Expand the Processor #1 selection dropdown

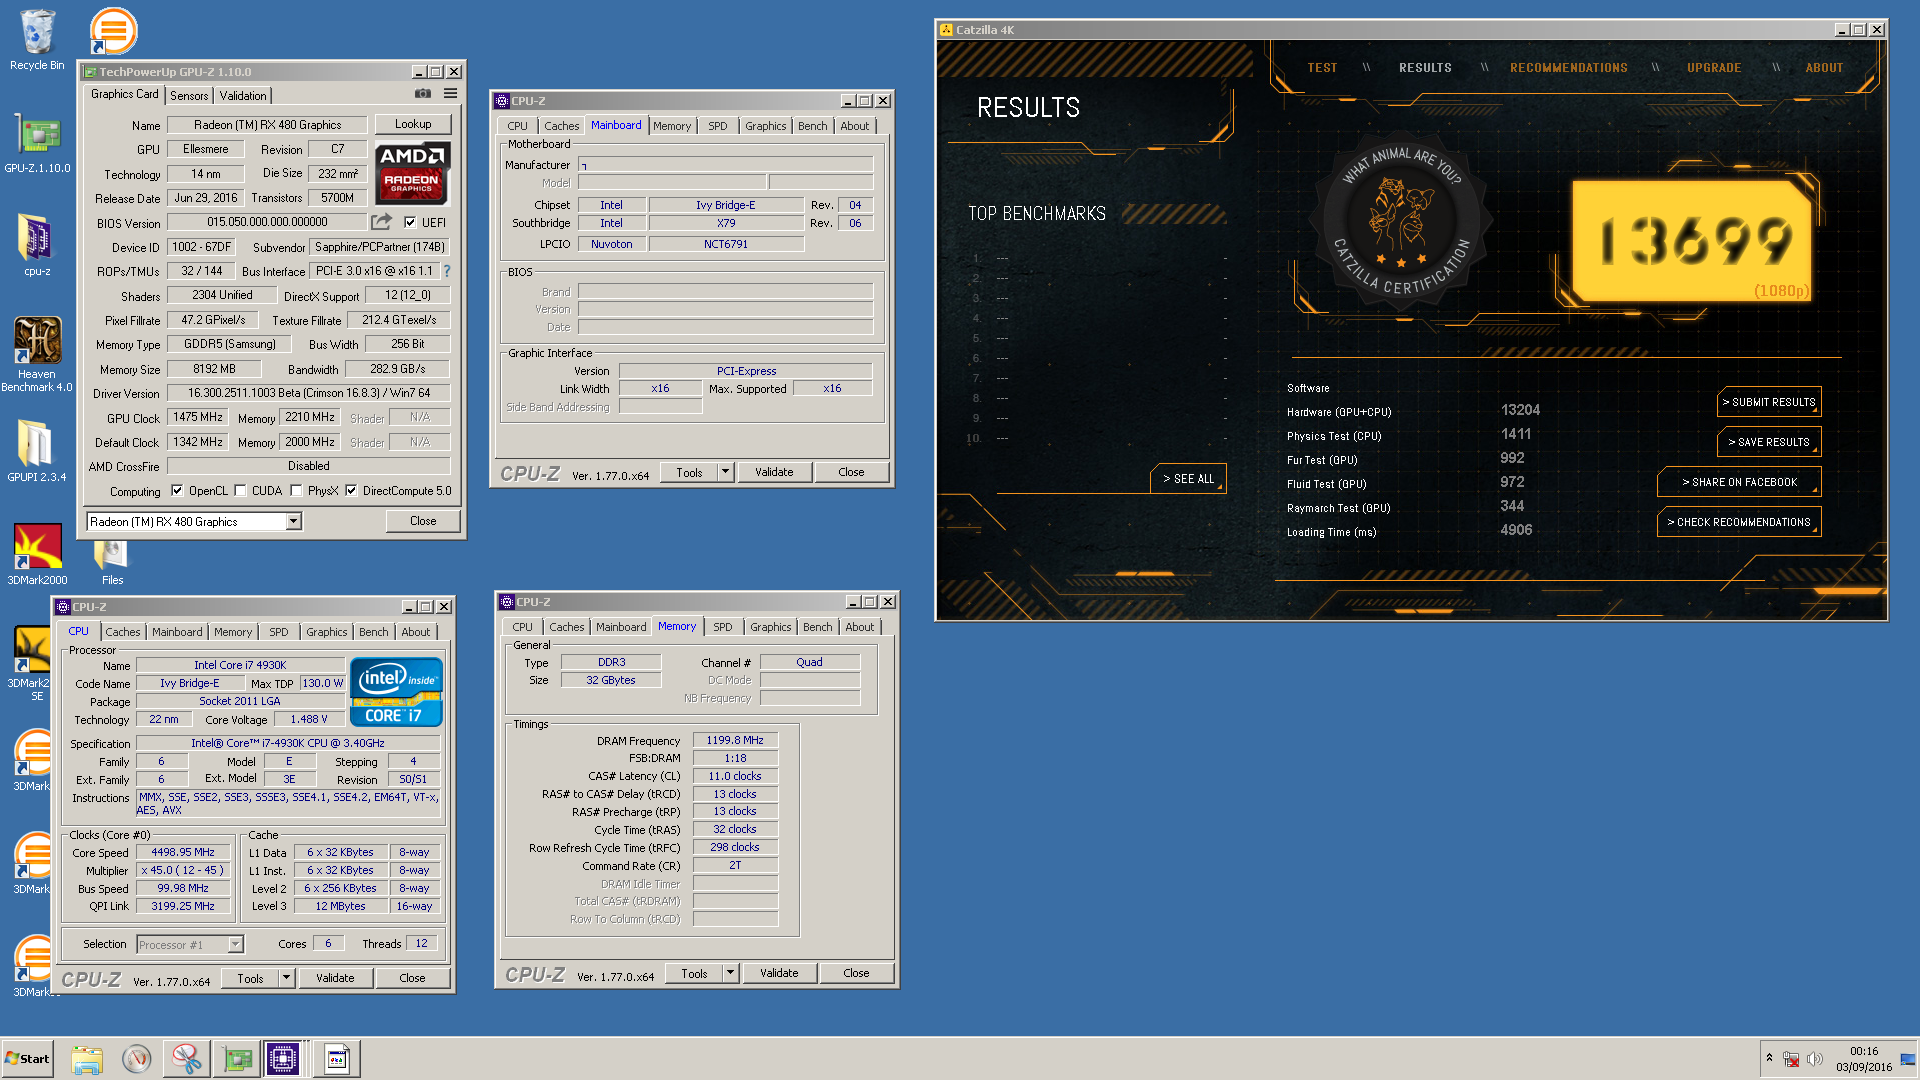[235, 944]
